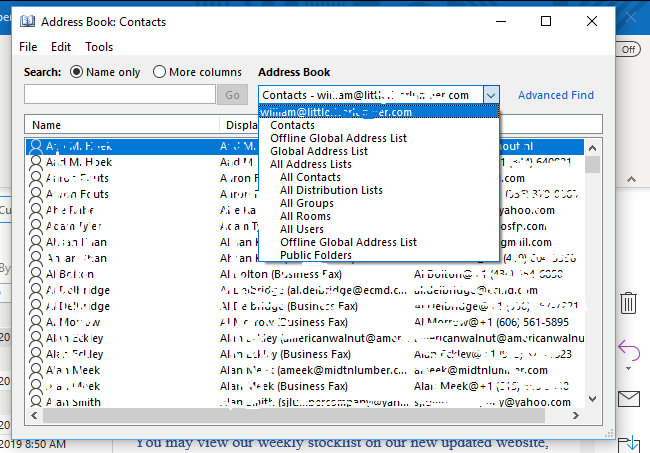Minimize the Address Book window

[501, 21]
